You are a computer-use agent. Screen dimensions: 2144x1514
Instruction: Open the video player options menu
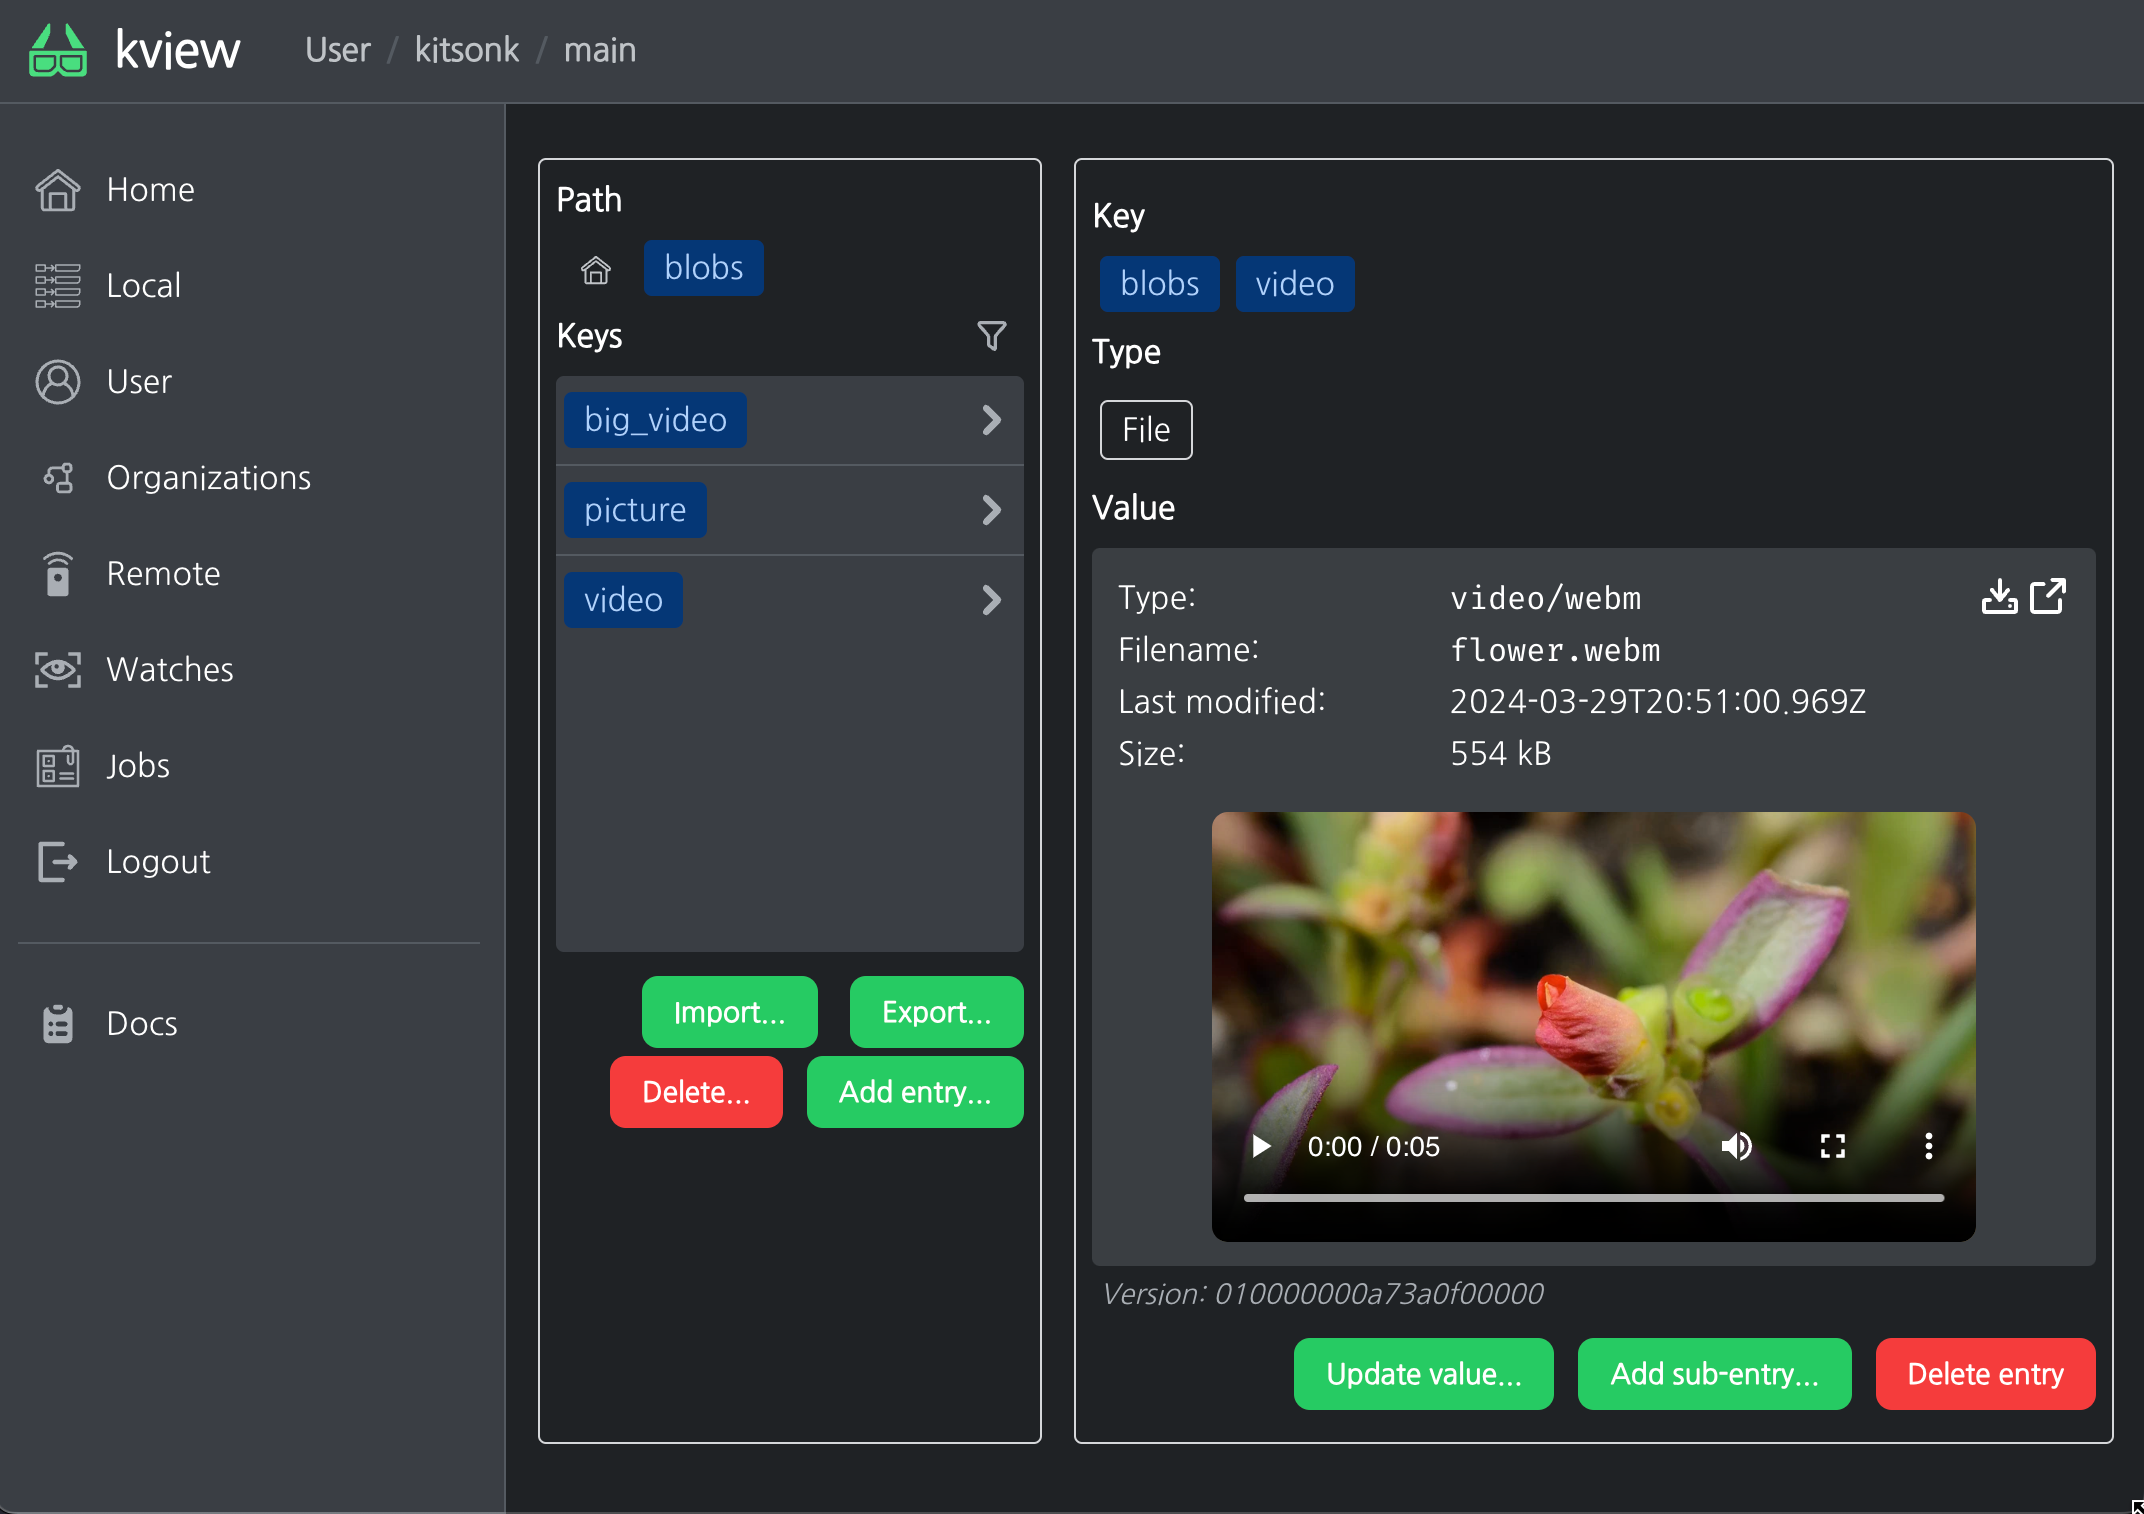(1927, 1146)
